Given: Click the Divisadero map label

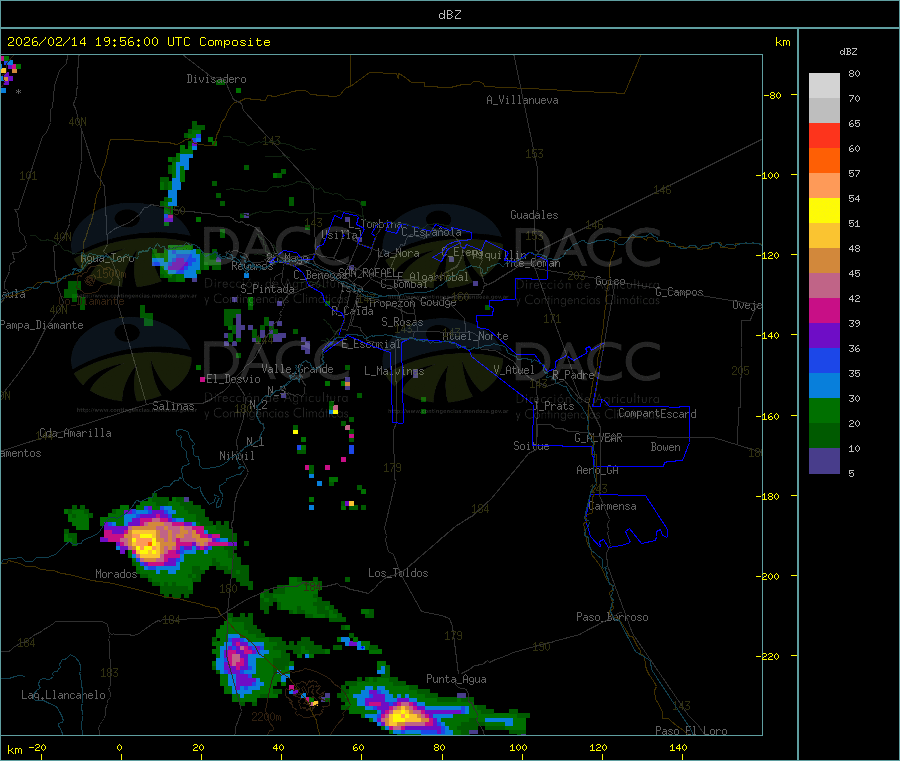Looking at the screenshot, I should [216, 79].
